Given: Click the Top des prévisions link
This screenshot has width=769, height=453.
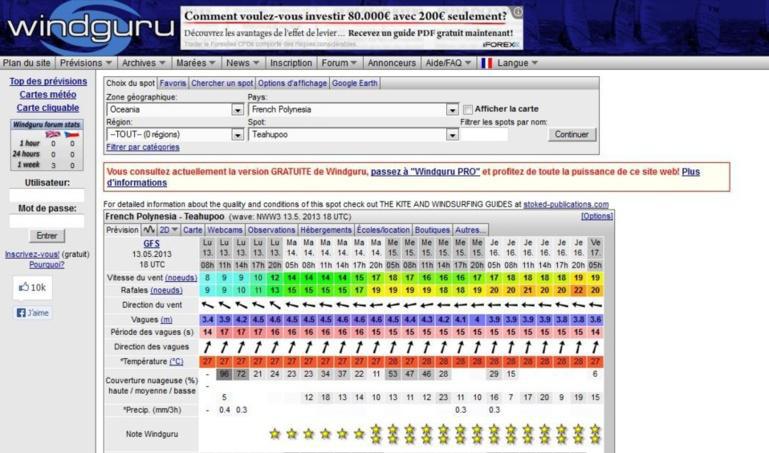Looking at the screenshot, I should [48, 81].
